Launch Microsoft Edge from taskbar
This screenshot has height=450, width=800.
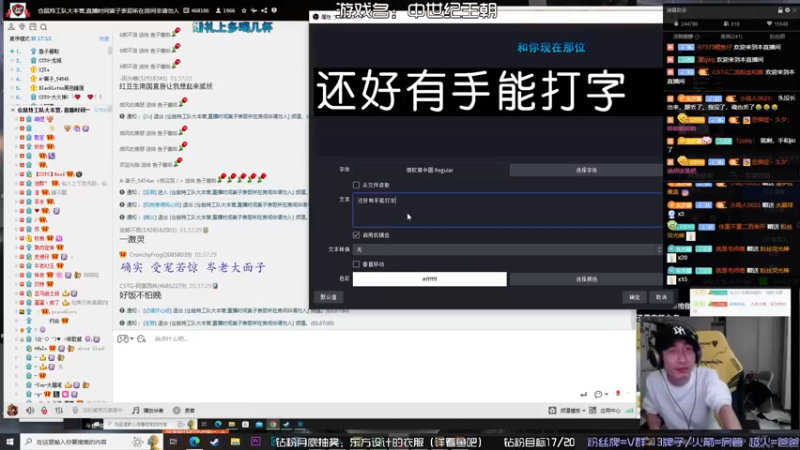[x=194, y=441]
